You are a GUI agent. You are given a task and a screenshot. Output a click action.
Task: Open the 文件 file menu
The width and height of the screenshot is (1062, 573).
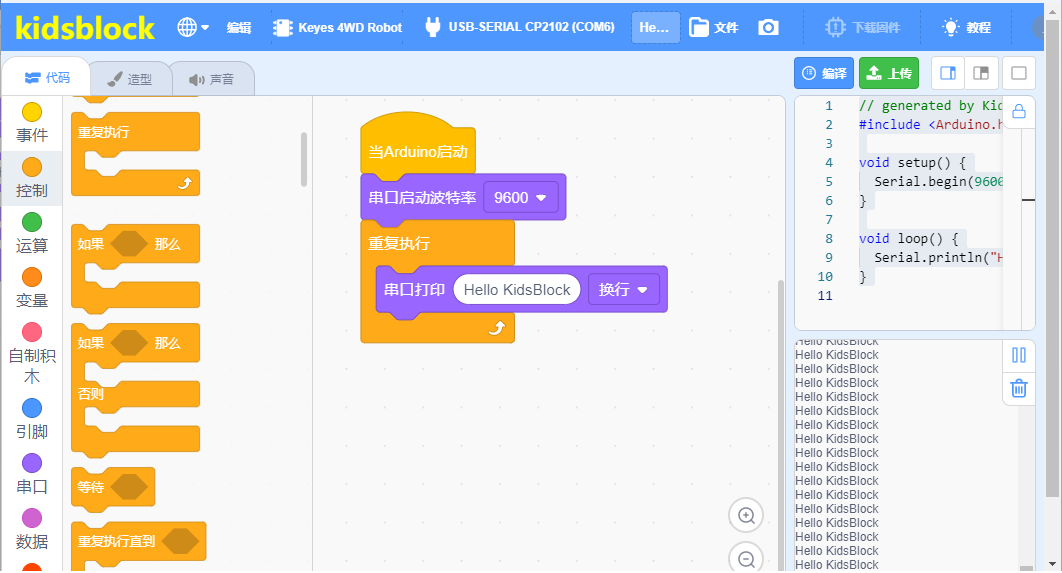[714, 27]
